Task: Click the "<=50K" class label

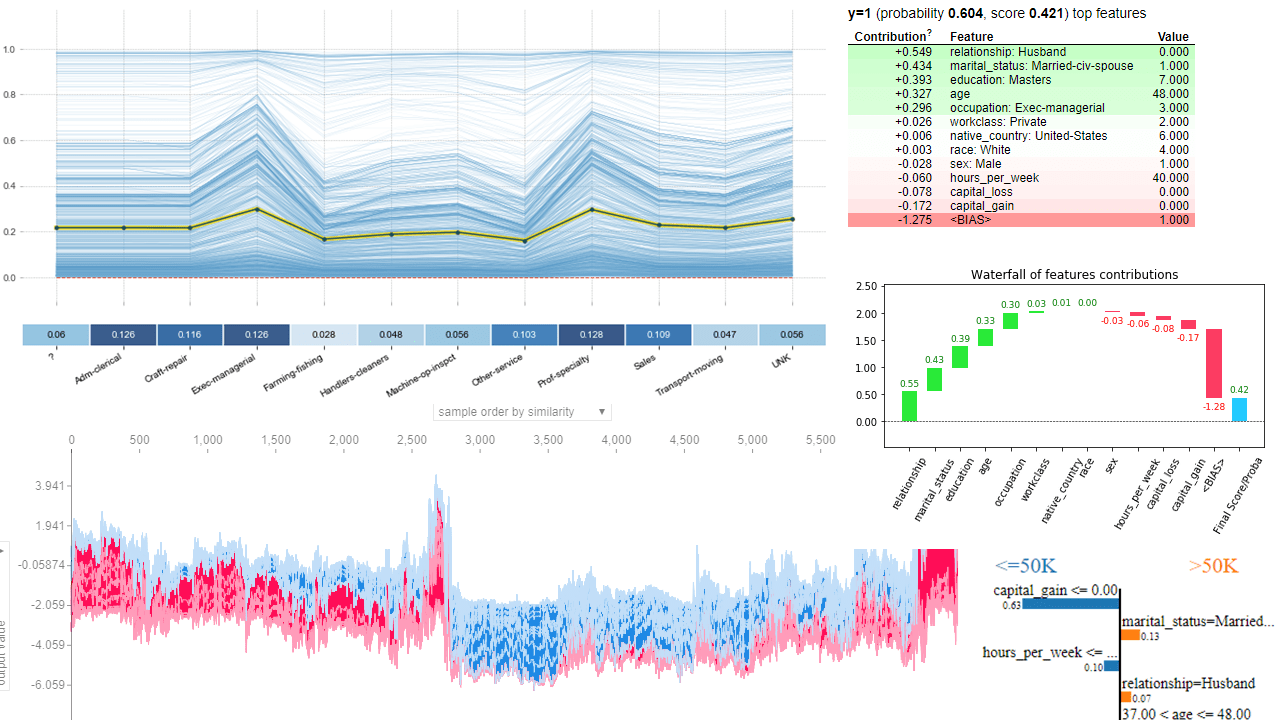Action: click(1024, 566)
